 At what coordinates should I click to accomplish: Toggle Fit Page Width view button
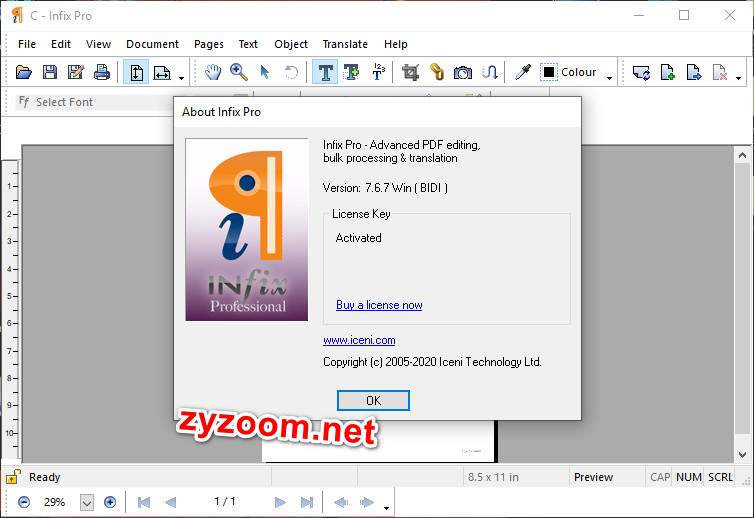(162, 72)
